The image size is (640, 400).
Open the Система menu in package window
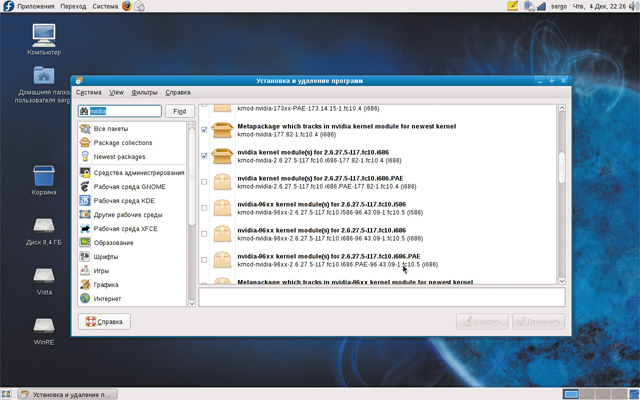click(89, 92)
